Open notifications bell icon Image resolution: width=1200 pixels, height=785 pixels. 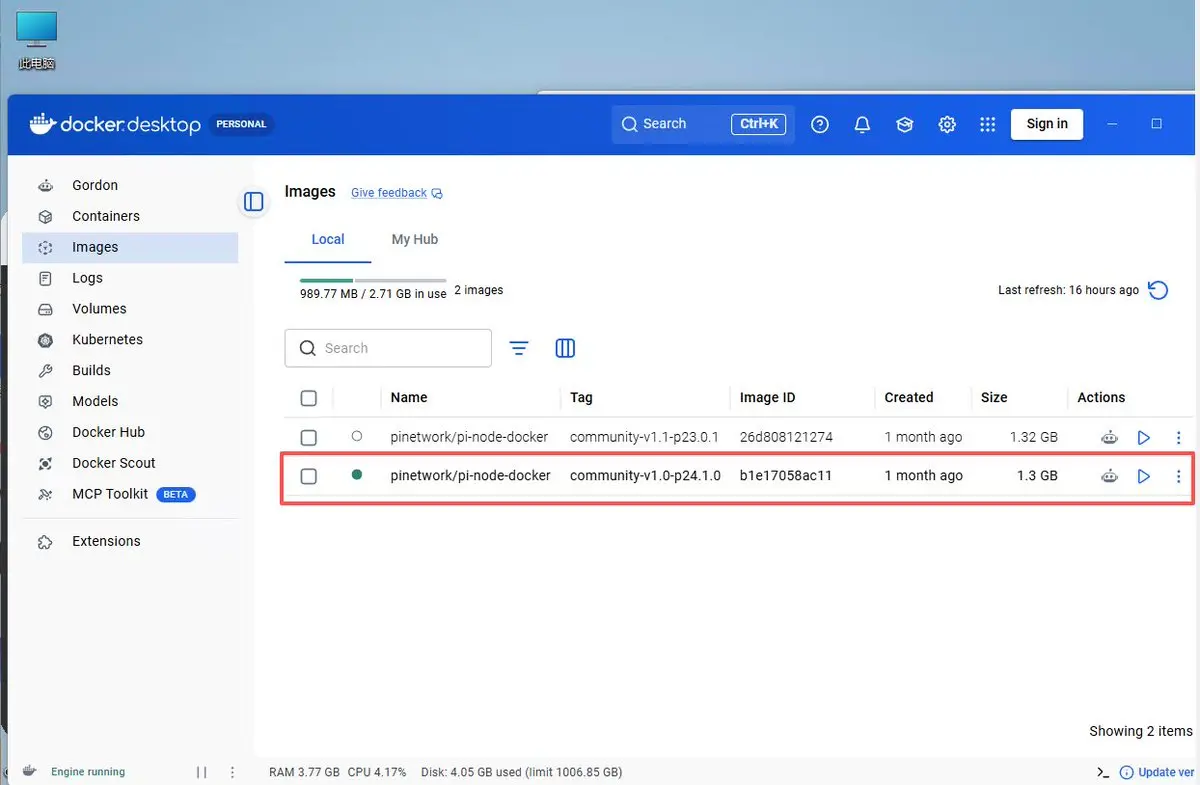[x=862, y=124]
